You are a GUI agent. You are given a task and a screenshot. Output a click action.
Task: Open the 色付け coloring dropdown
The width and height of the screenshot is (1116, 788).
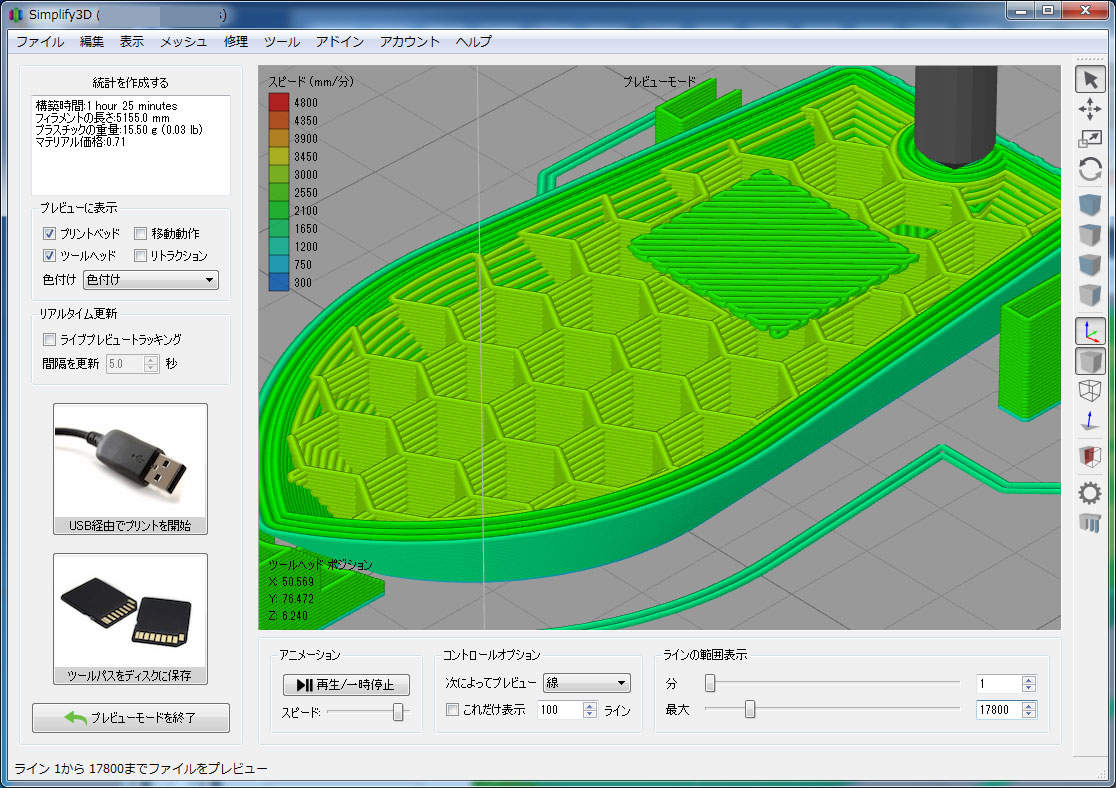150,280
